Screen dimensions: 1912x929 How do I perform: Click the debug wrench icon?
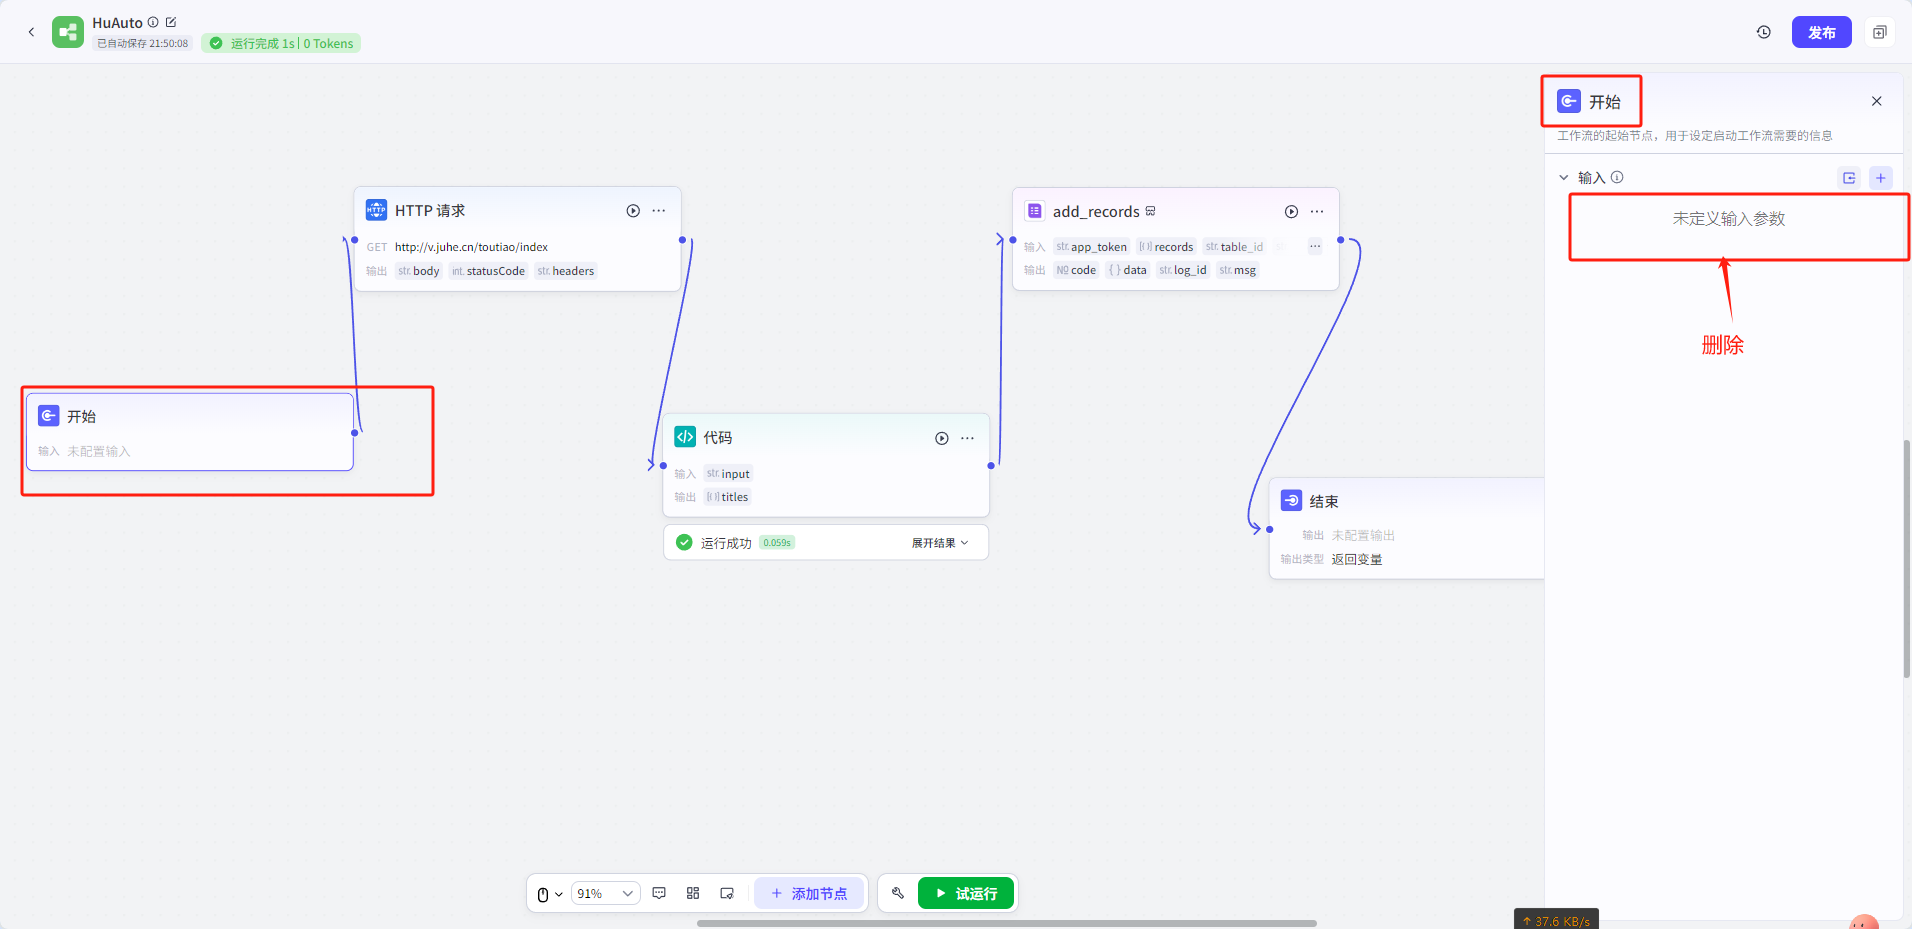[898, 893]
